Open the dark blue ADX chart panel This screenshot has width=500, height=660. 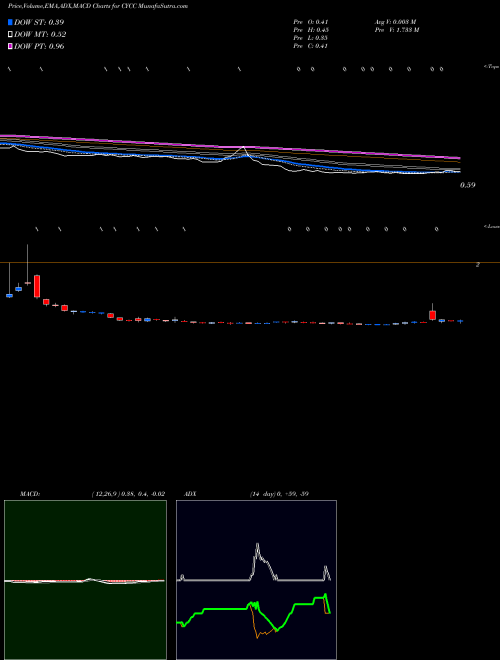[256, 580]
